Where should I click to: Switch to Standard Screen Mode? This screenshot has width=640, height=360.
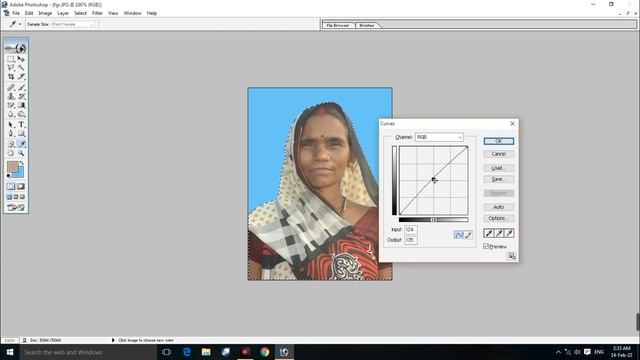(9, 197)
